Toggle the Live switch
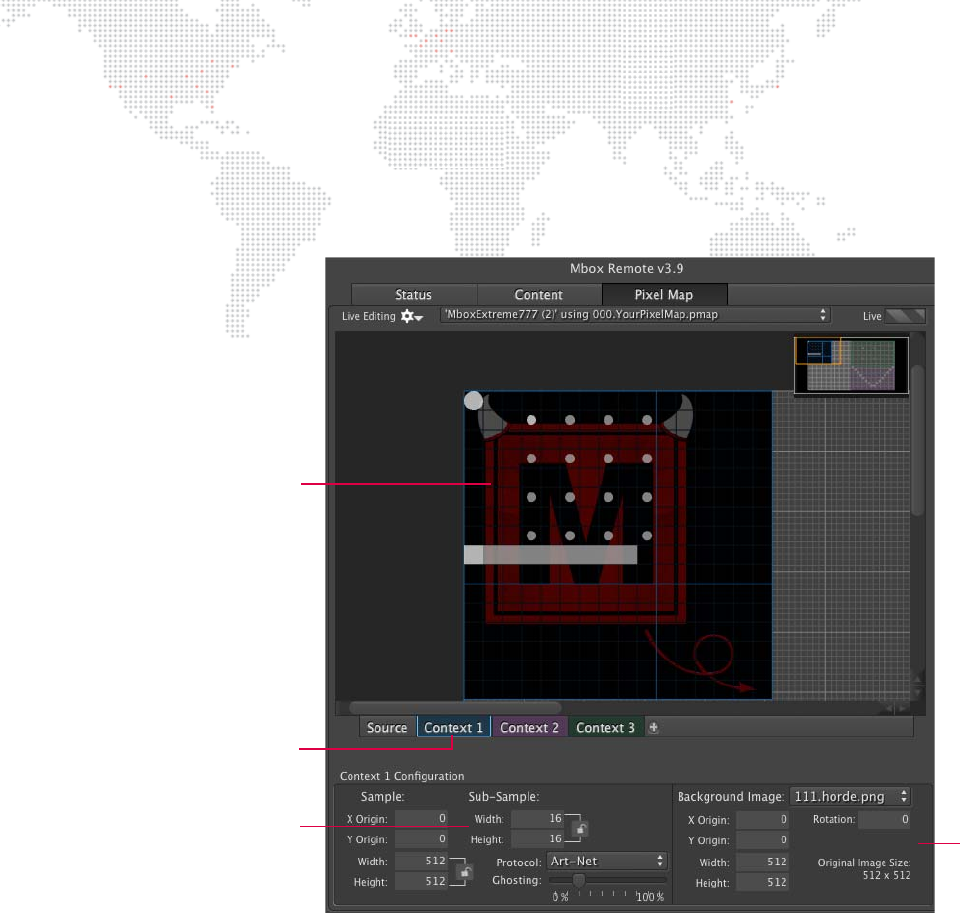The image size is (960, 913). pyautogui.click(x=908, y=316)
